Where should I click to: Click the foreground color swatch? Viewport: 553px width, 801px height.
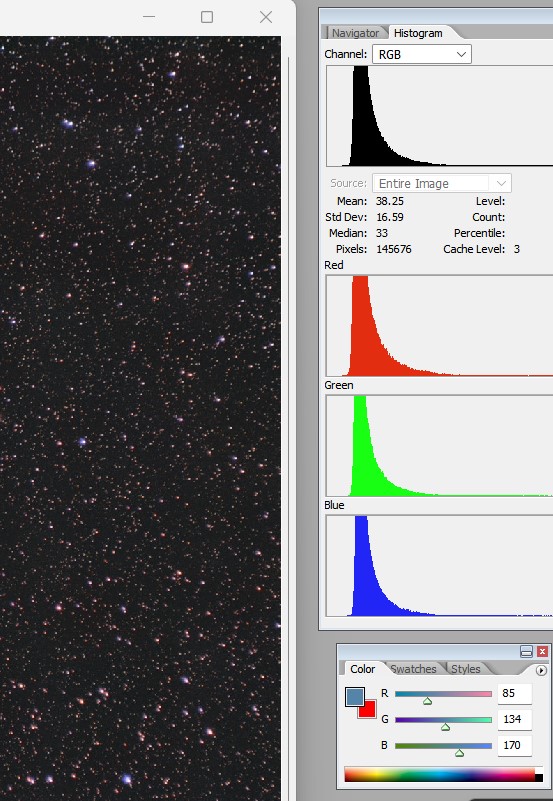(x=355, y=696)
